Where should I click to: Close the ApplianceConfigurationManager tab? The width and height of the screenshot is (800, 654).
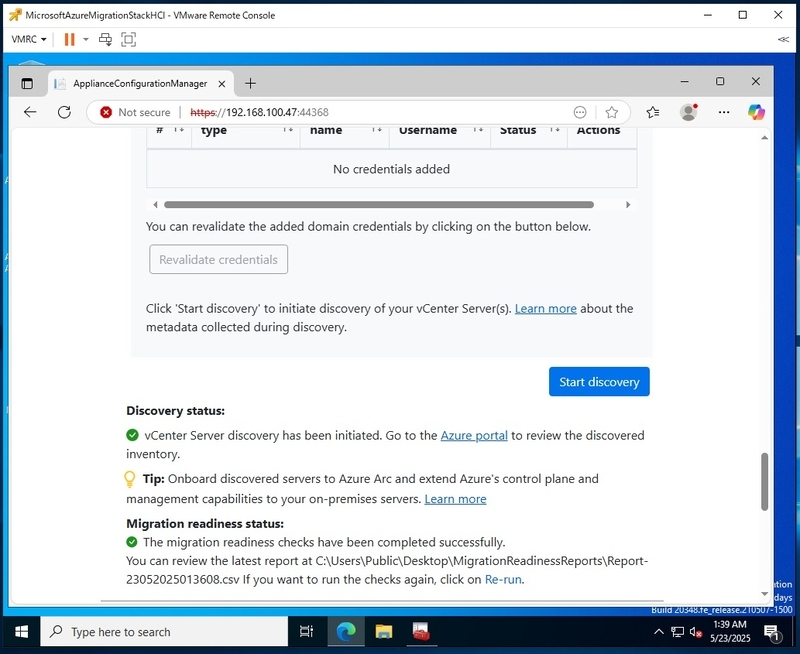tap(222, 84)
